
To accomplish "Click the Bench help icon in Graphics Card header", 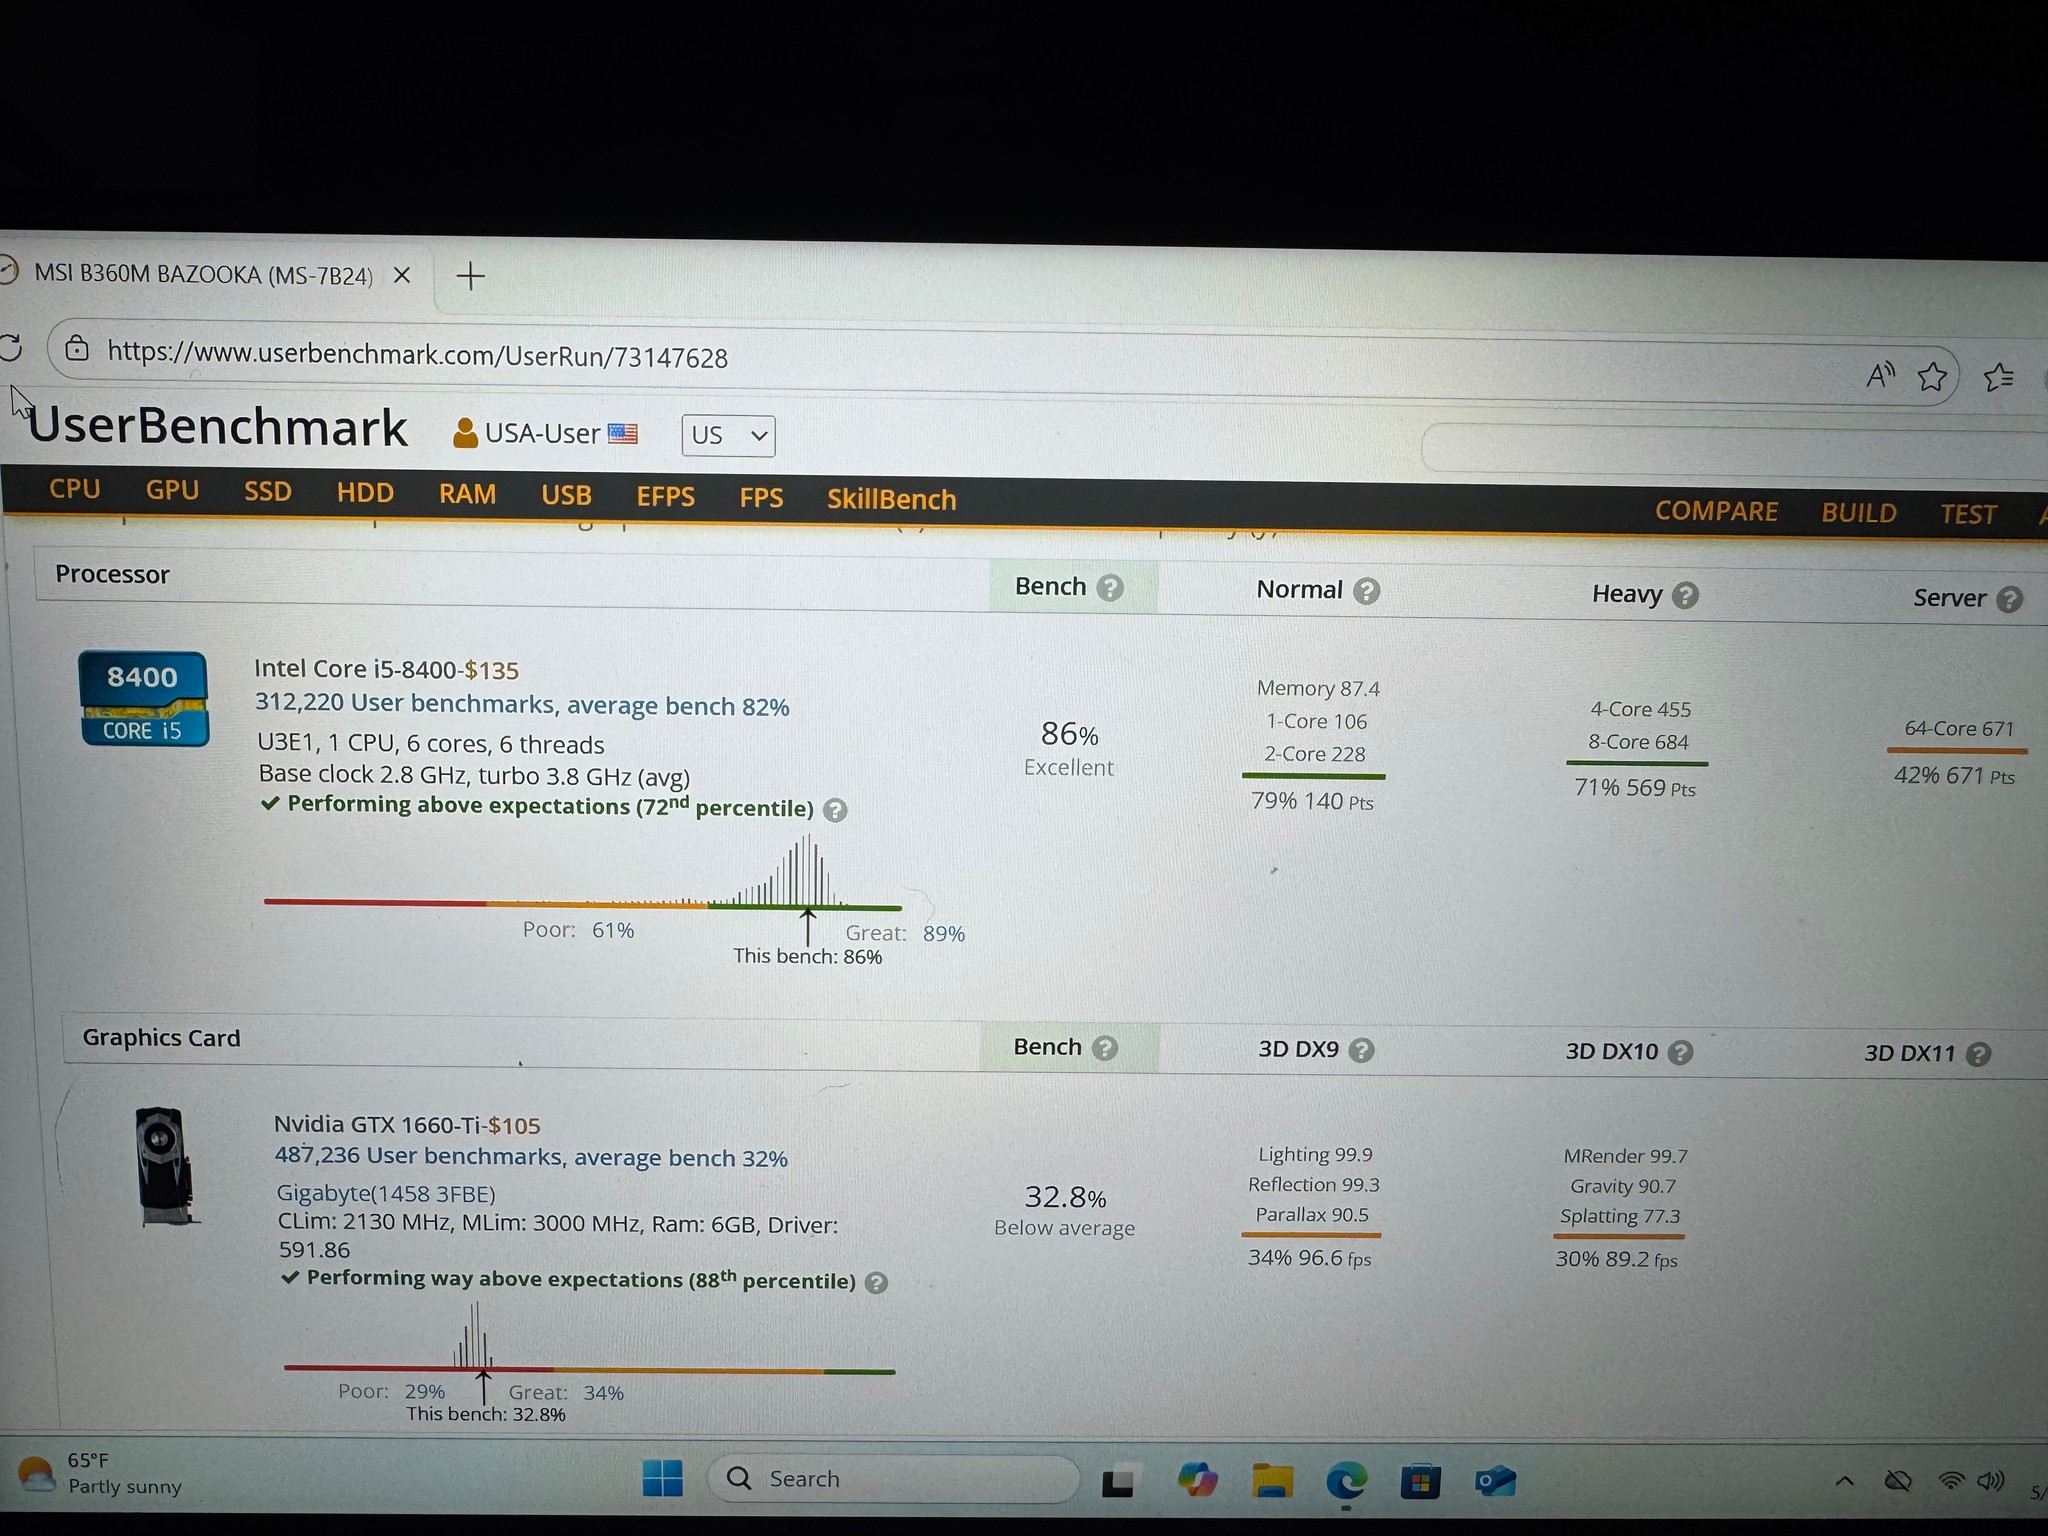I will tap(1104, 1048).
